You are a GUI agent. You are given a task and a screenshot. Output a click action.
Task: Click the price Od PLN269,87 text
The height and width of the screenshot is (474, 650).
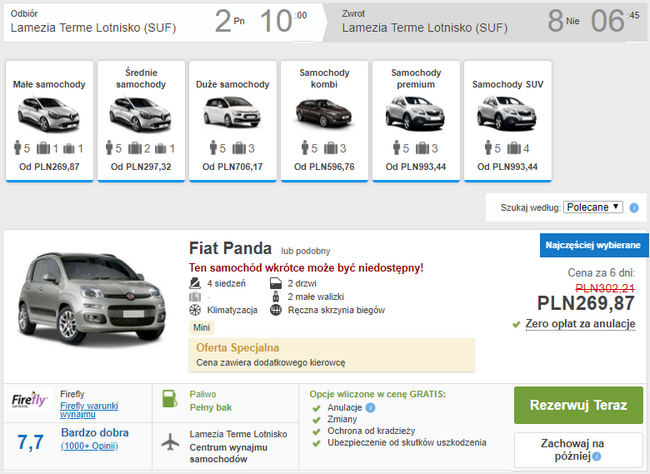[49, 167]
